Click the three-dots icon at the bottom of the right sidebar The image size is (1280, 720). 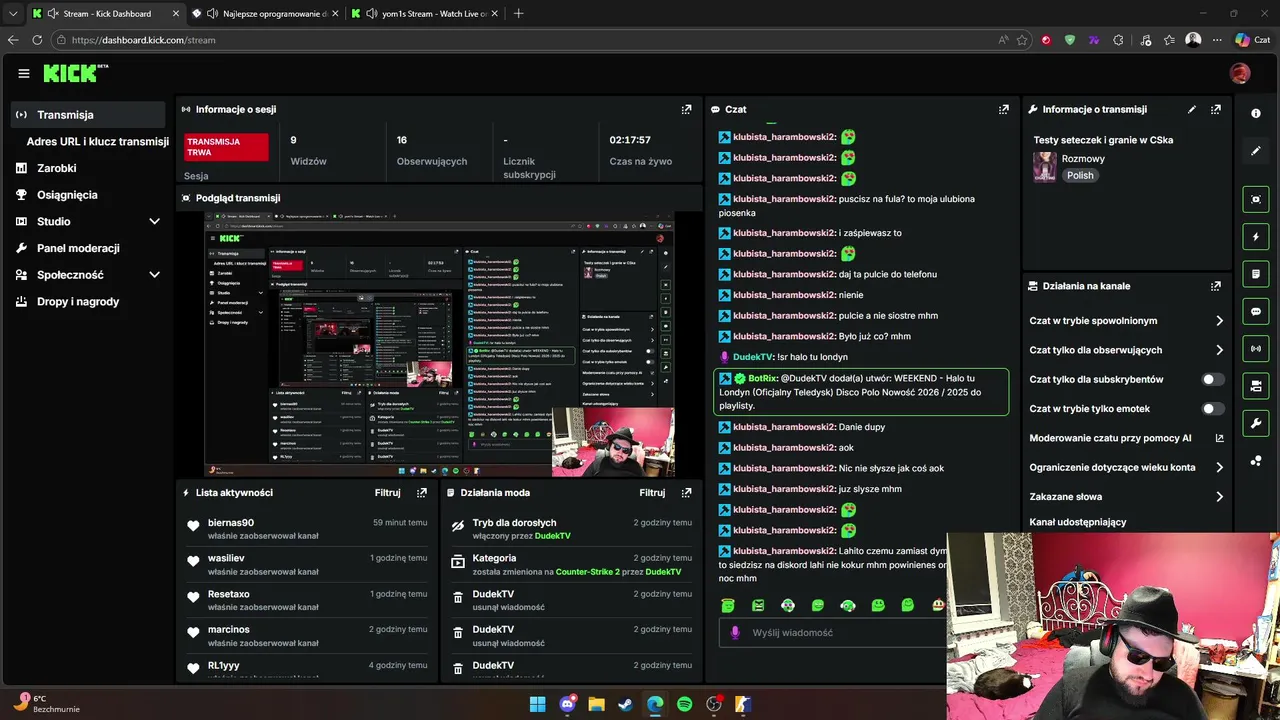click(x=1256, y=461)
